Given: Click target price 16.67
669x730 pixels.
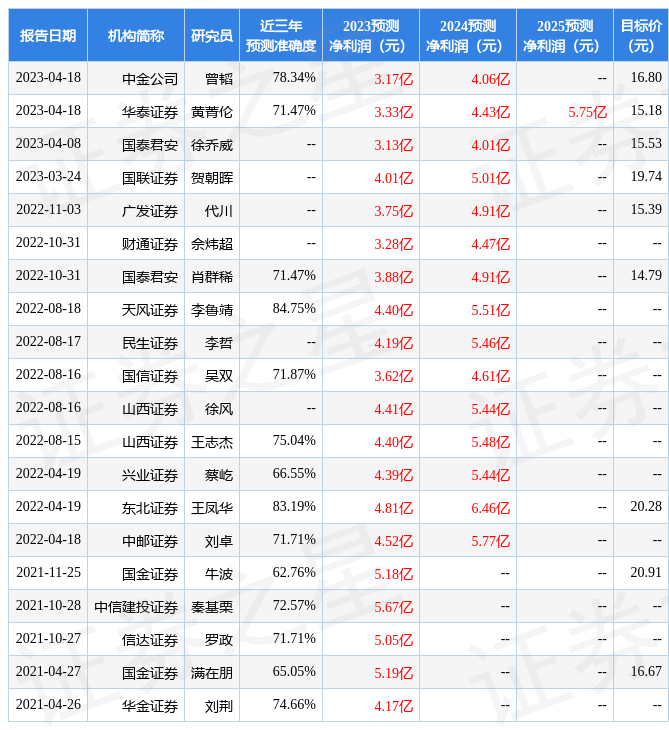Looking at the screenshot, I should click(646, 672).
